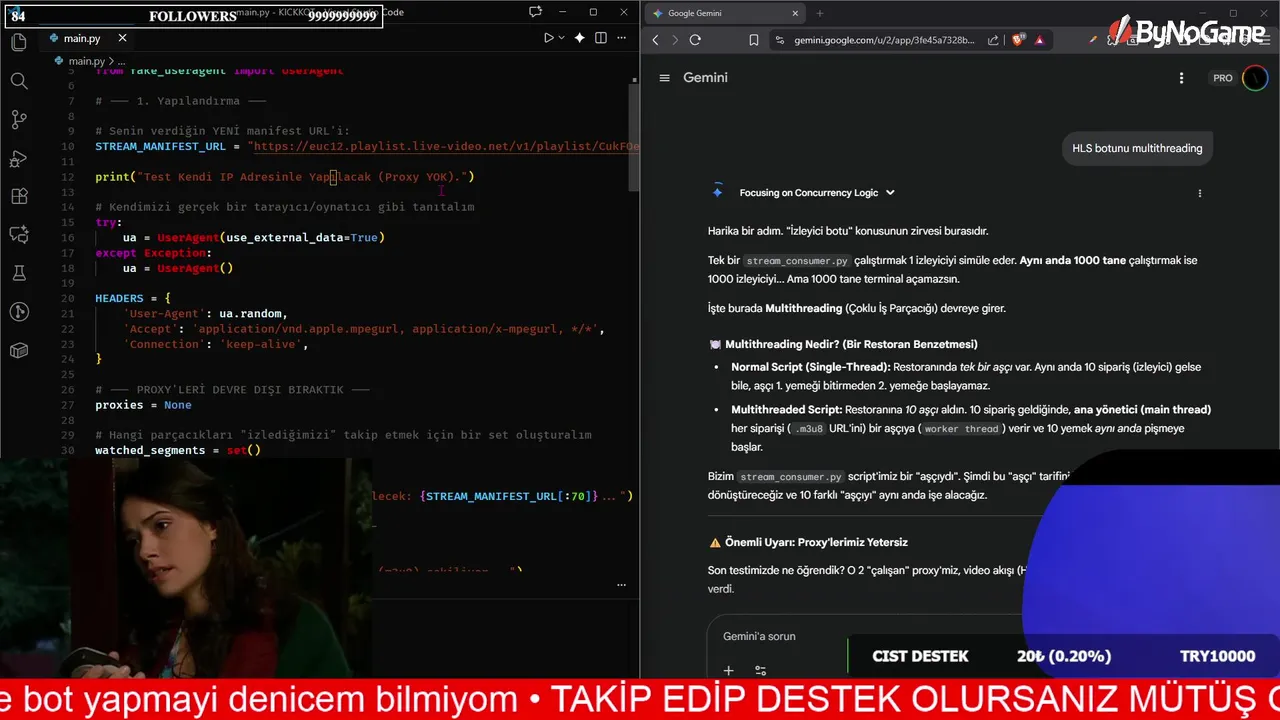Bookmark the page via bookmark icon
The height and width of the screenshot is (720, 1280).
coord(754,40)
